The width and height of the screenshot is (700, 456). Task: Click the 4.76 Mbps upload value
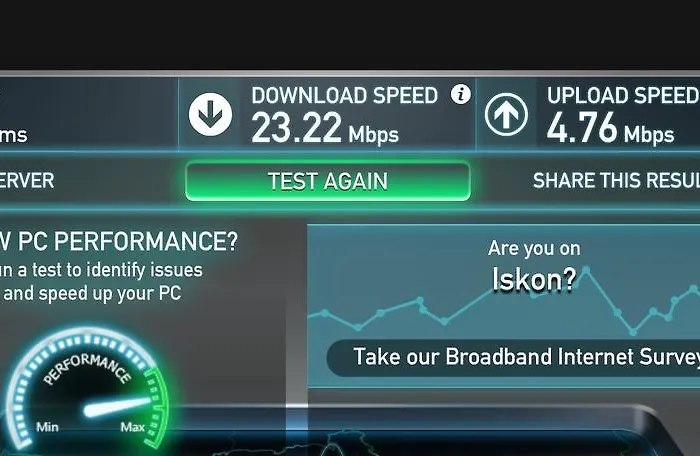click(610, 128)
